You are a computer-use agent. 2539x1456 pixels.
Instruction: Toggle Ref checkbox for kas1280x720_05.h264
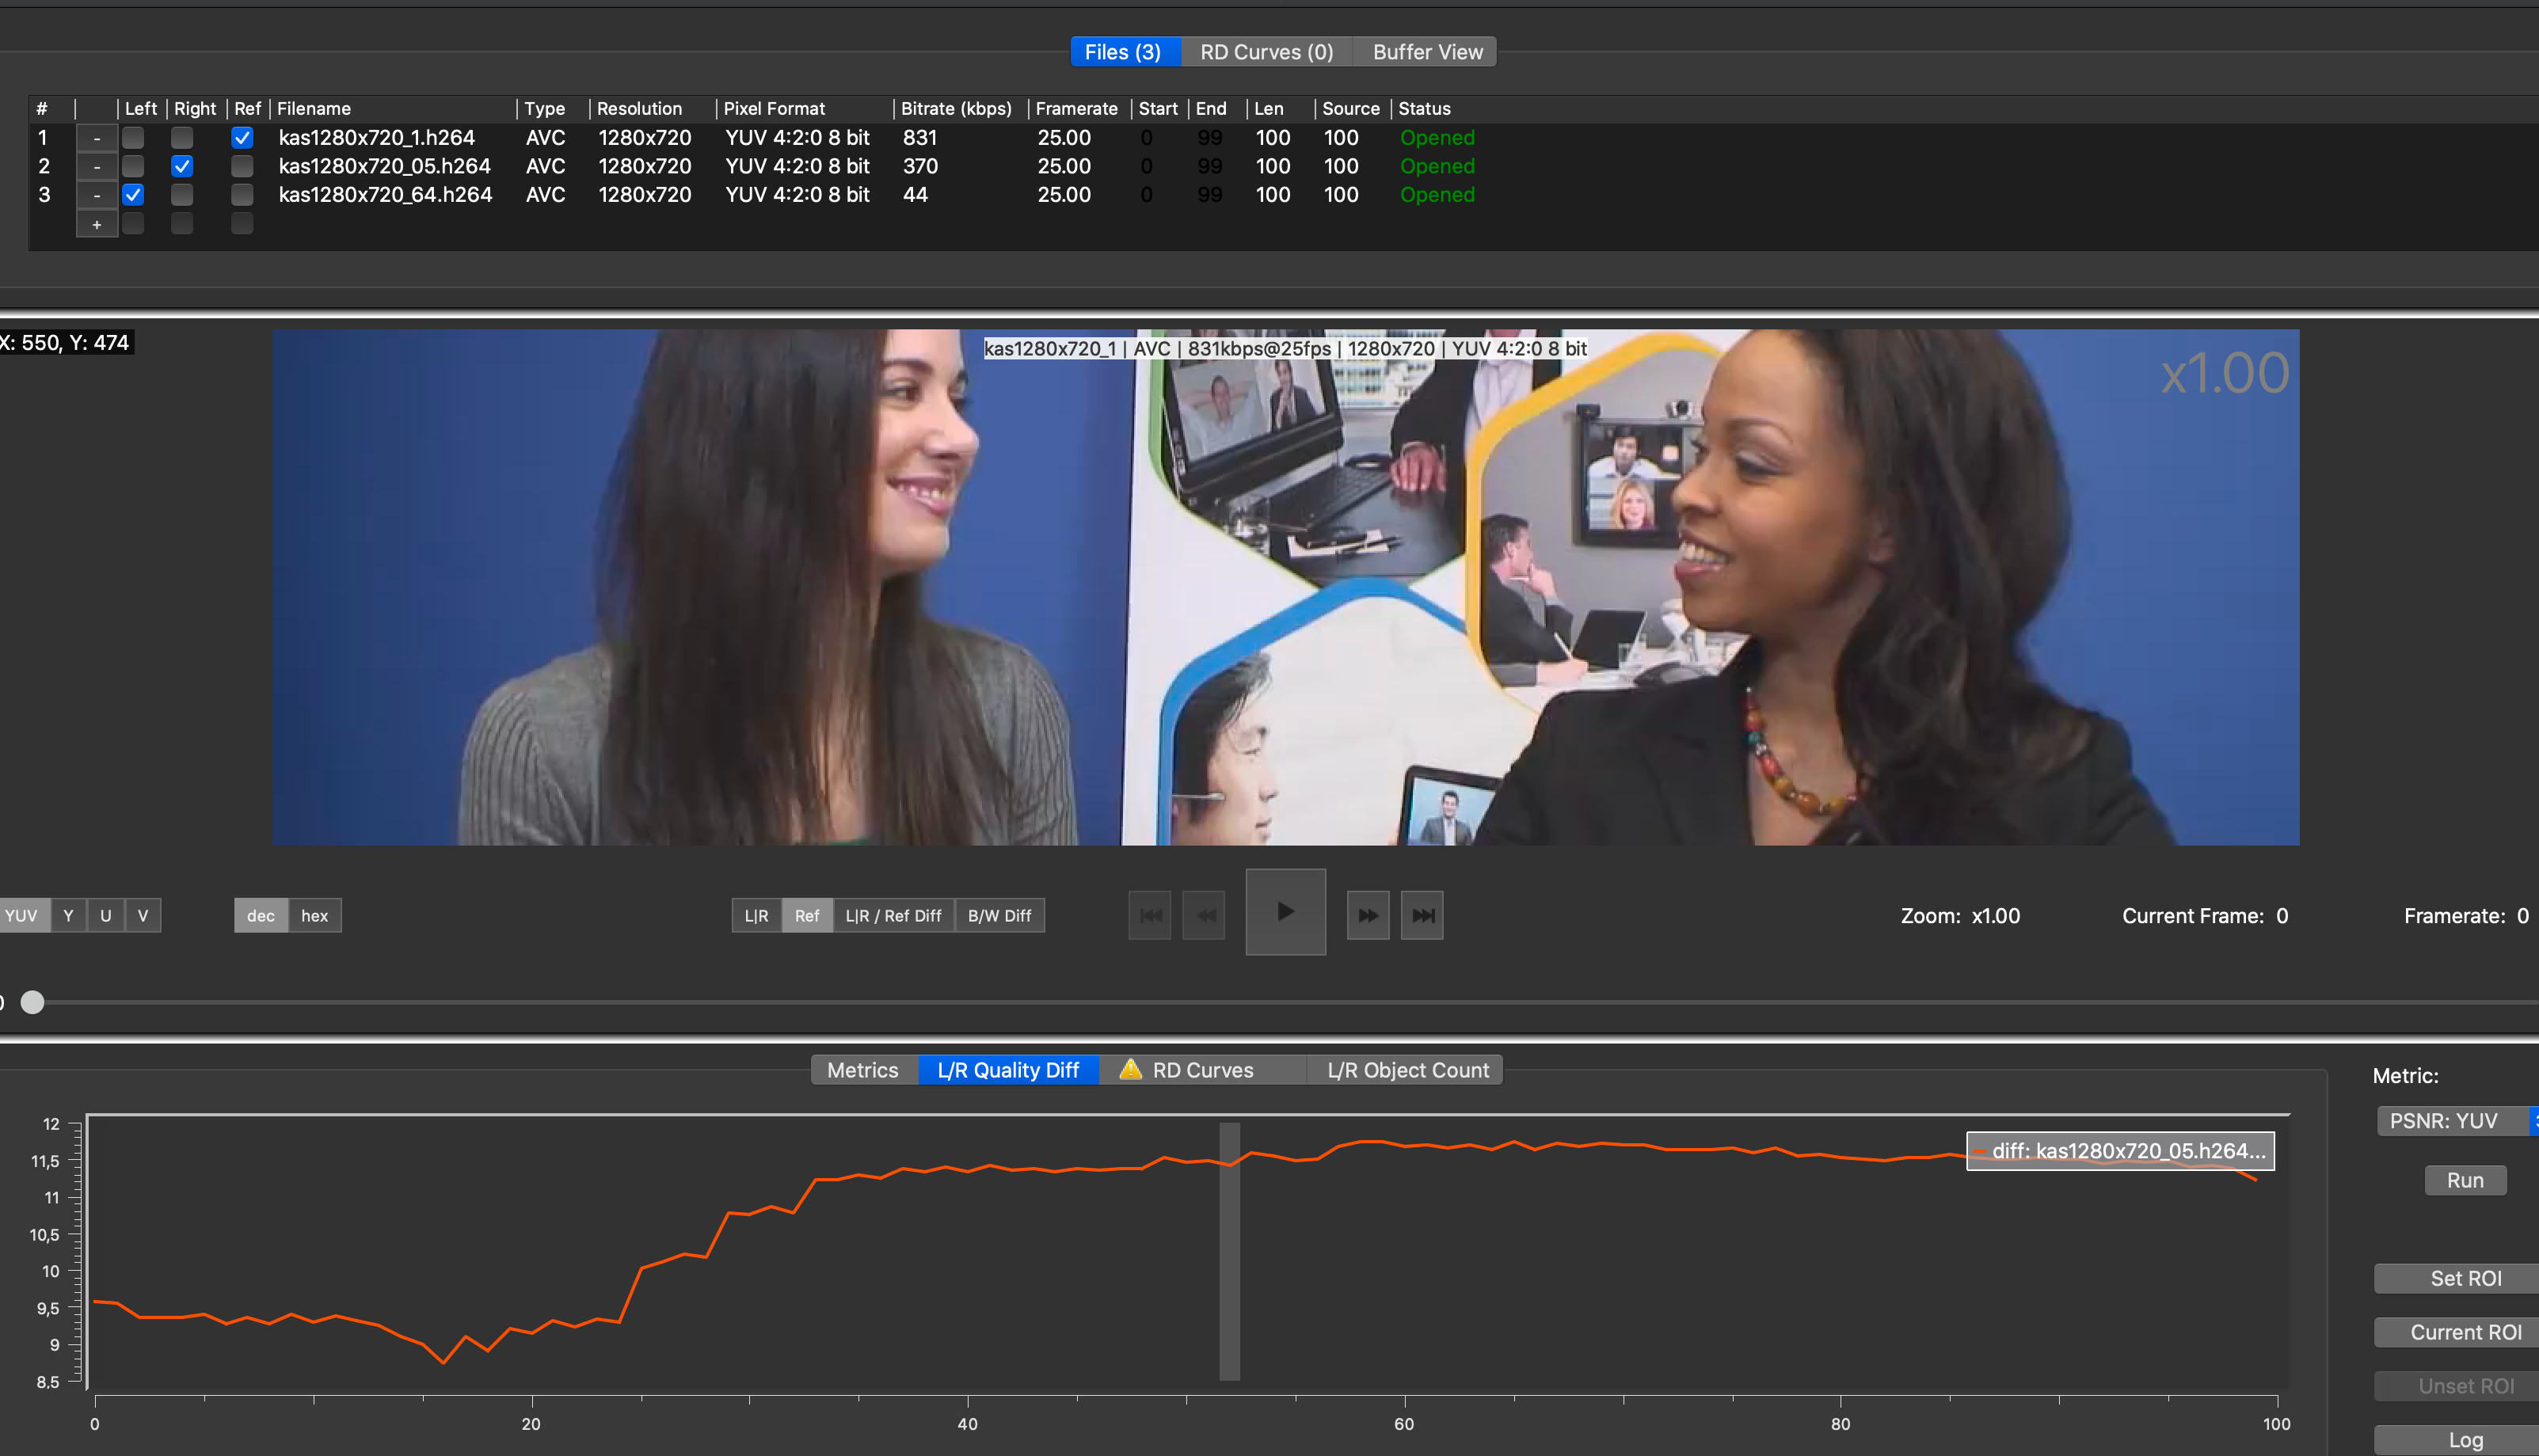[242, 166]
